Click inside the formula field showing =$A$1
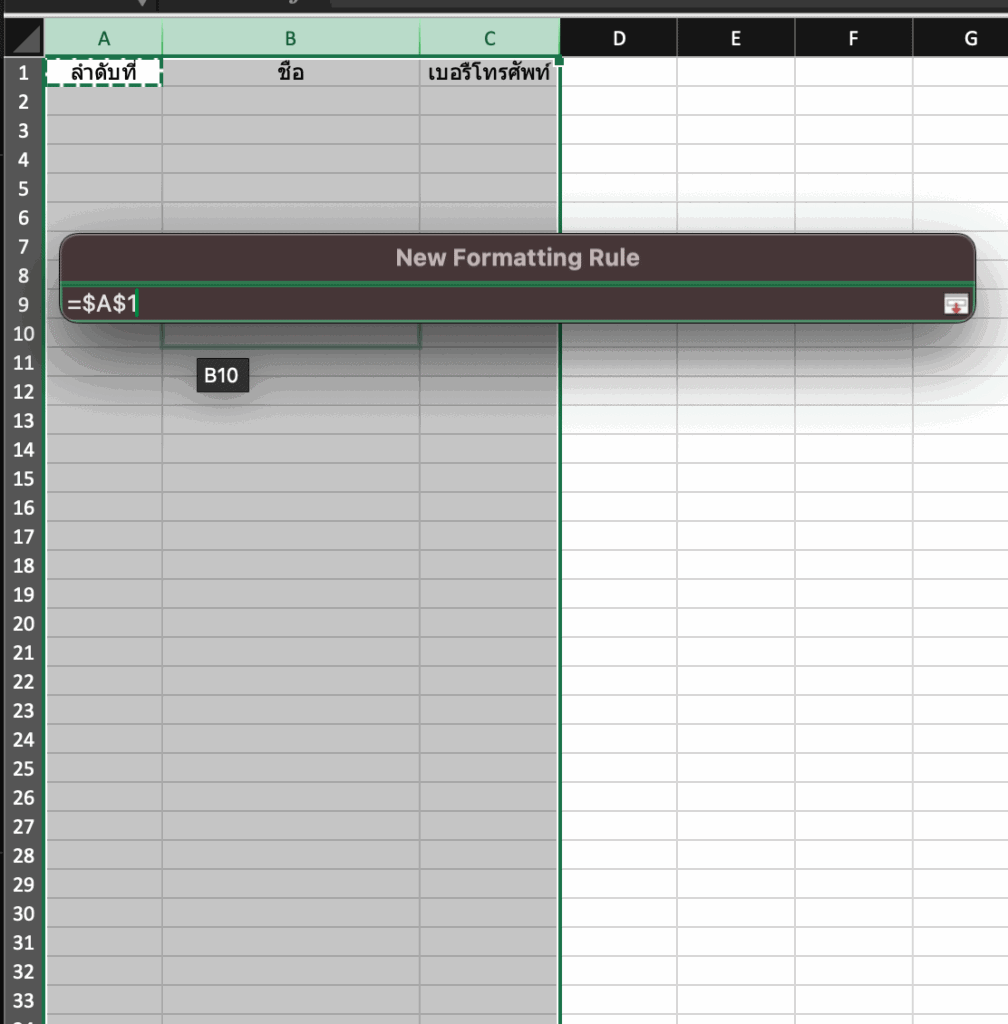 click(300, 304)
